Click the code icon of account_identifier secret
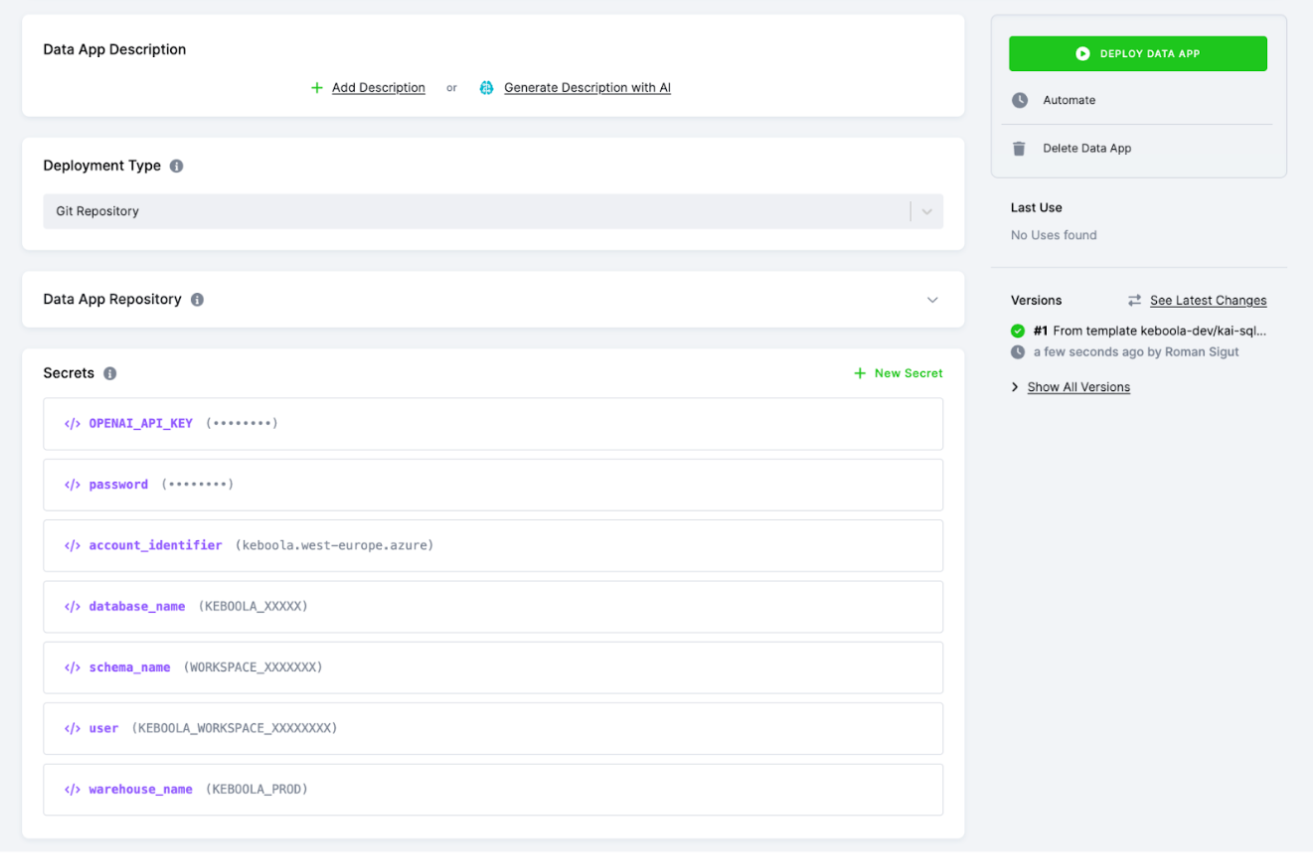The height and width of the screenshot is (853, 1313). (72, 546)
